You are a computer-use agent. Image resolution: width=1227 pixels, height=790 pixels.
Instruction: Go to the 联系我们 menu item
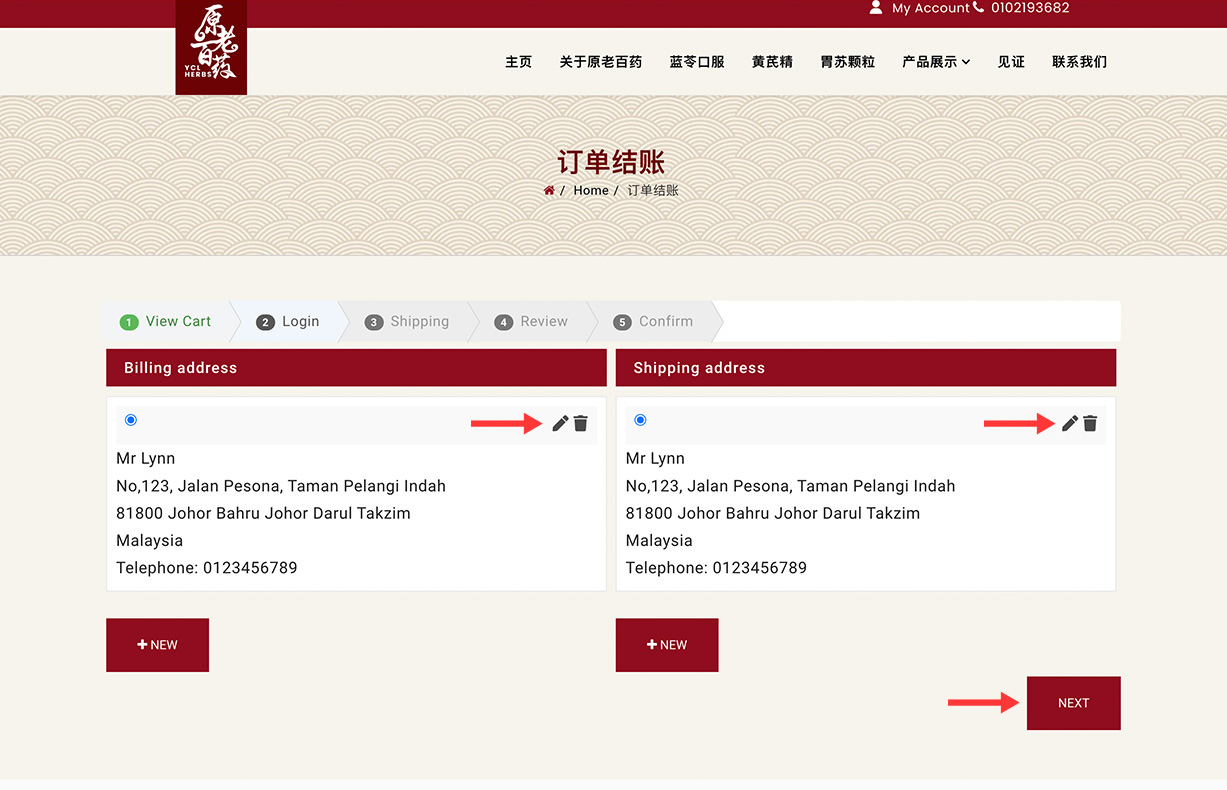click(x=1079, y=62)
